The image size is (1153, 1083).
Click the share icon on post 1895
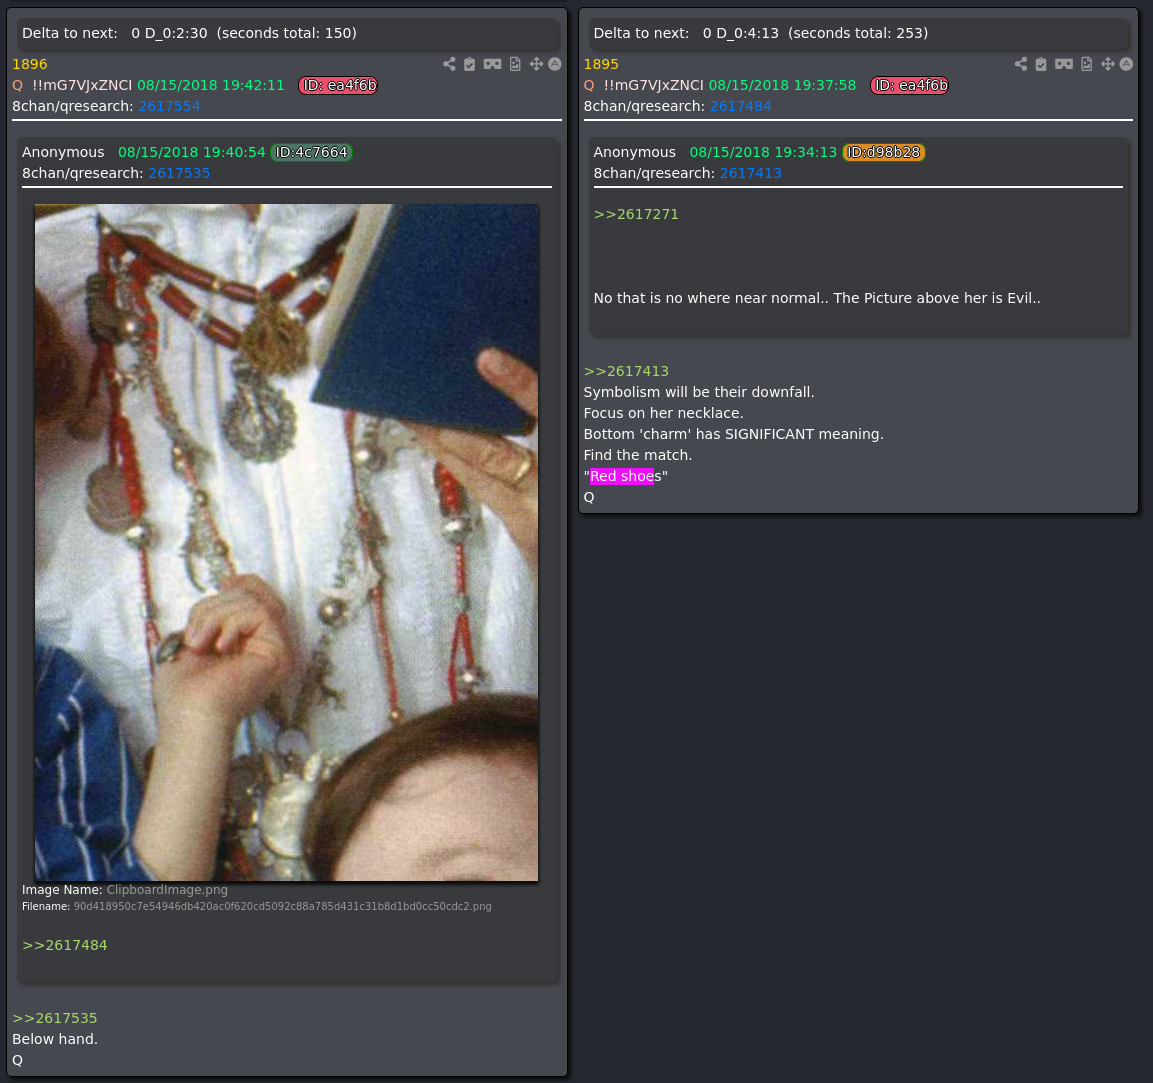click(x=1021, y=64)
